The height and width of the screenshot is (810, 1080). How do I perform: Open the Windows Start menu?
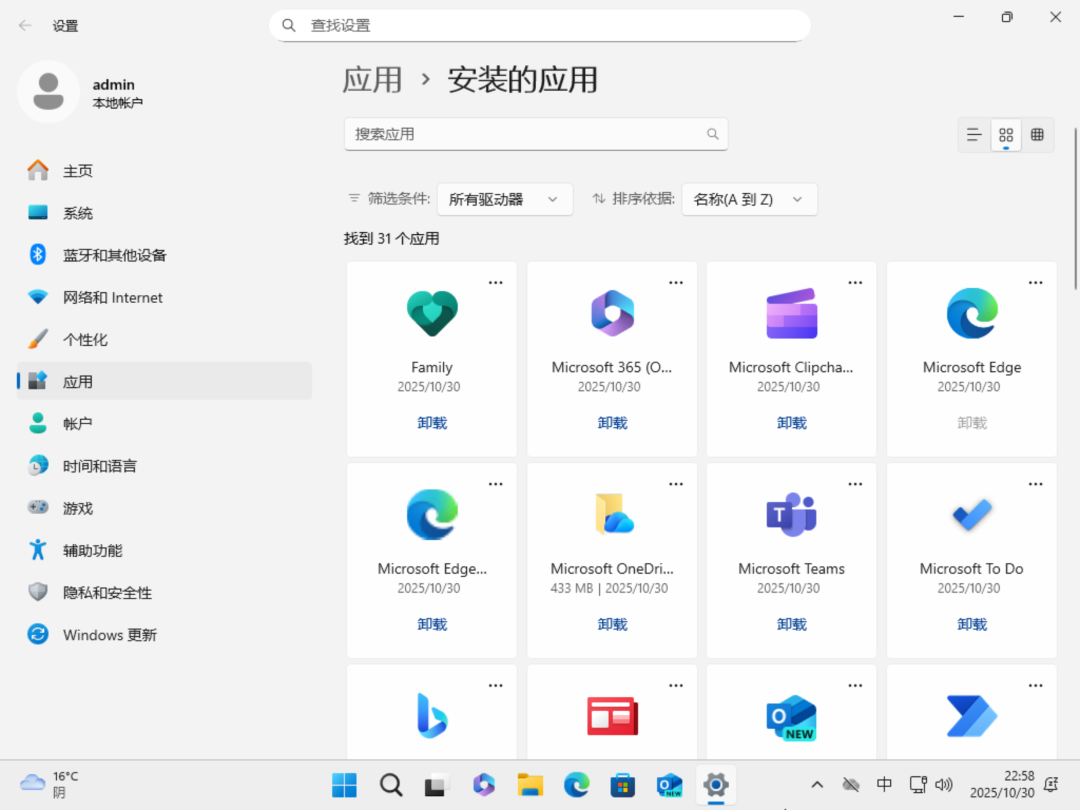click(x=344, y=785)
